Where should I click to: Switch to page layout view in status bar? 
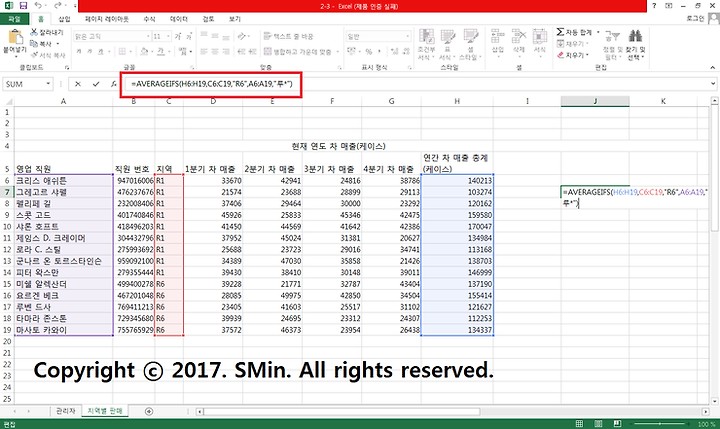(598, 423)
